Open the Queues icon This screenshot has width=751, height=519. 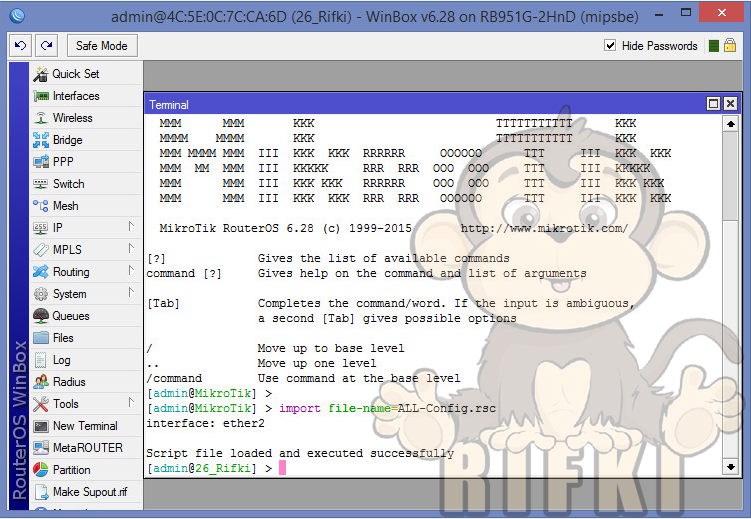41,316
